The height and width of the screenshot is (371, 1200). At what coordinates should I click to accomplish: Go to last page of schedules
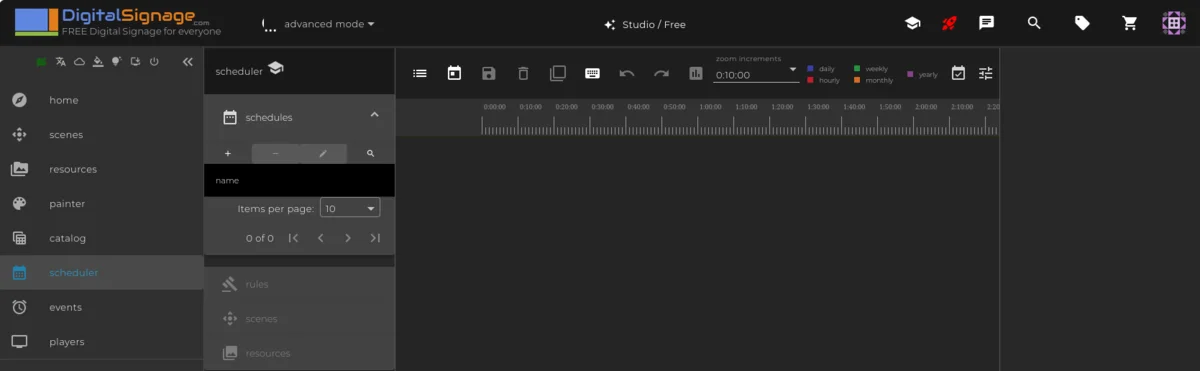click(375, 238)
